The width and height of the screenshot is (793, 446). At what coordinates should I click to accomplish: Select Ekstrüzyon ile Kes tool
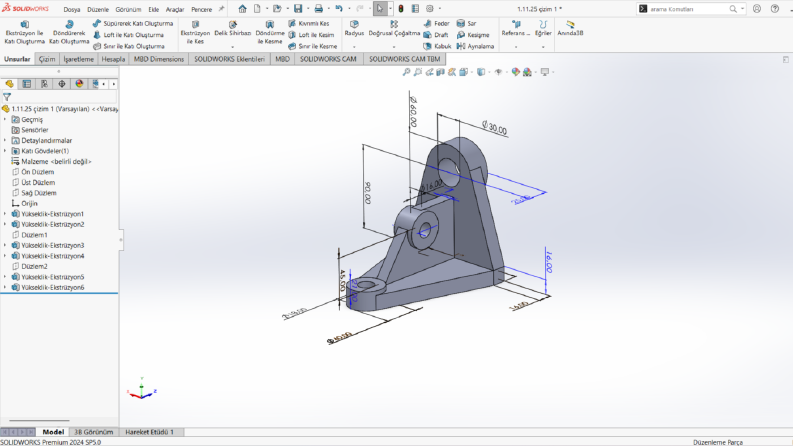click(x=195, y=32)
